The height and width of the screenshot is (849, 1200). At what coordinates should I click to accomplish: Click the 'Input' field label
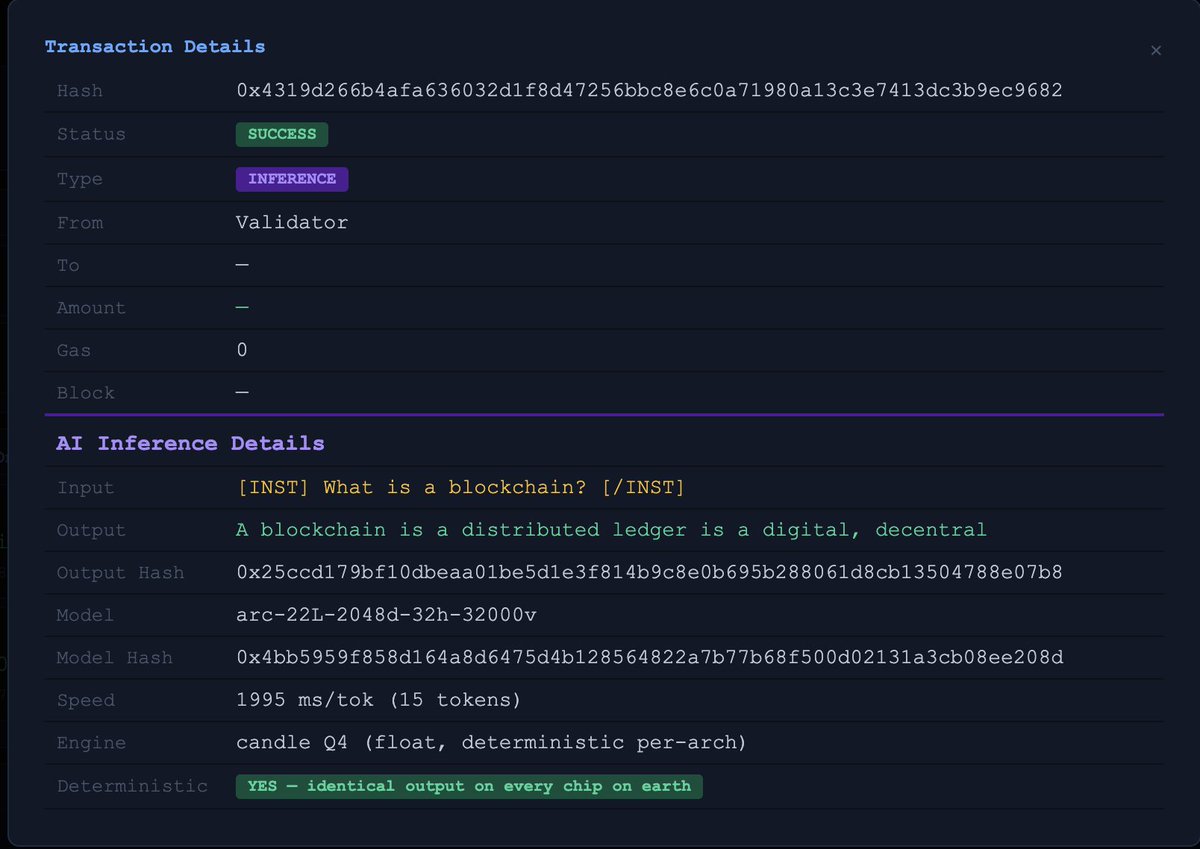coord(86,488)
